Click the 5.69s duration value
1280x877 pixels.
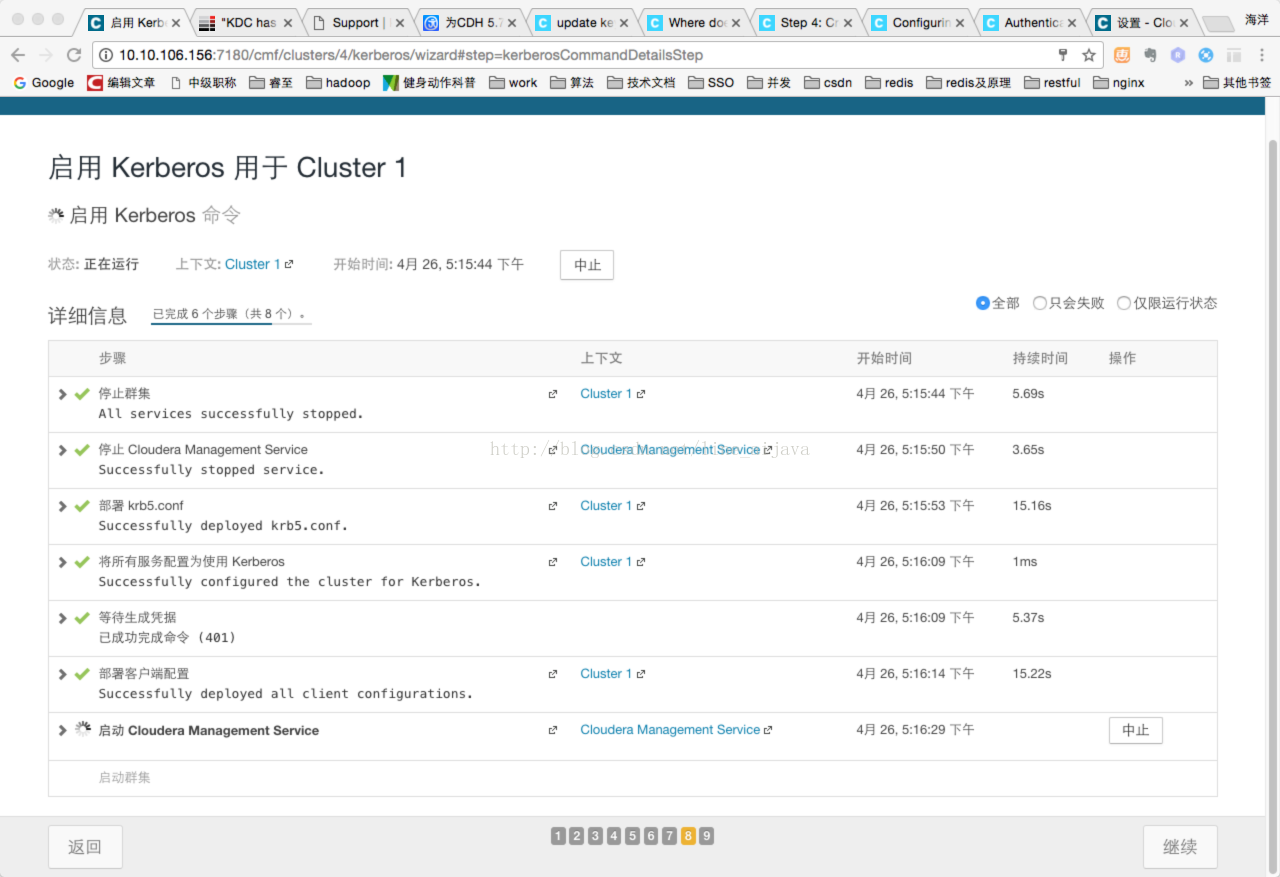[1028, 394]
